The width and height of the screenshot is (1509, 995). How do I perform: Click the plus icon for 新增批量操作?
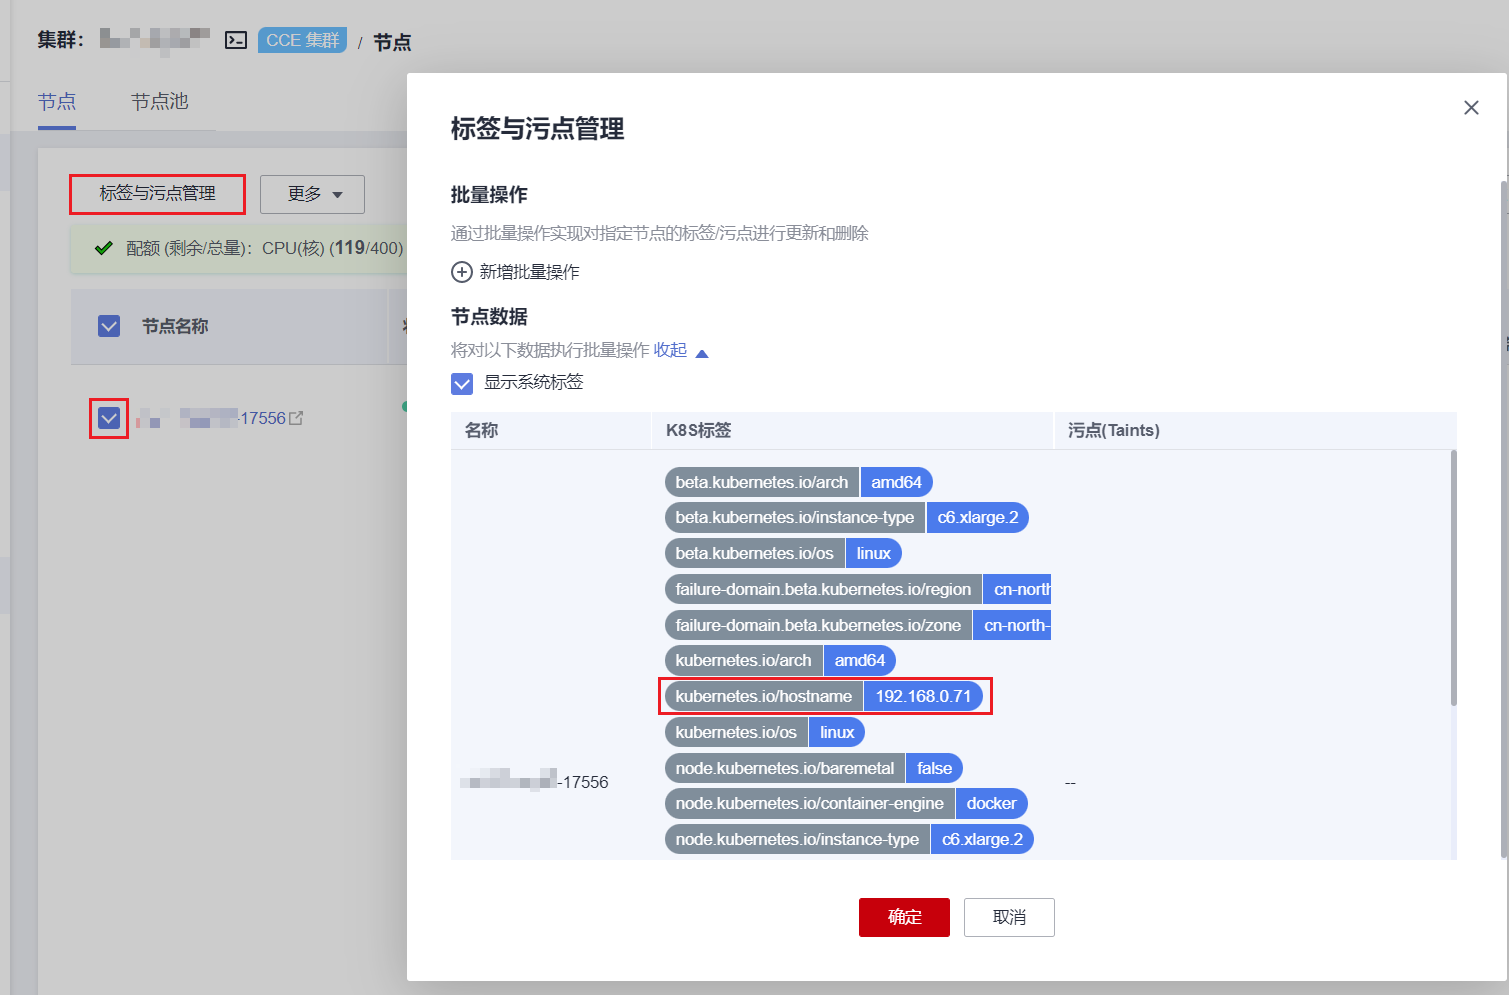tap(462, 272)
